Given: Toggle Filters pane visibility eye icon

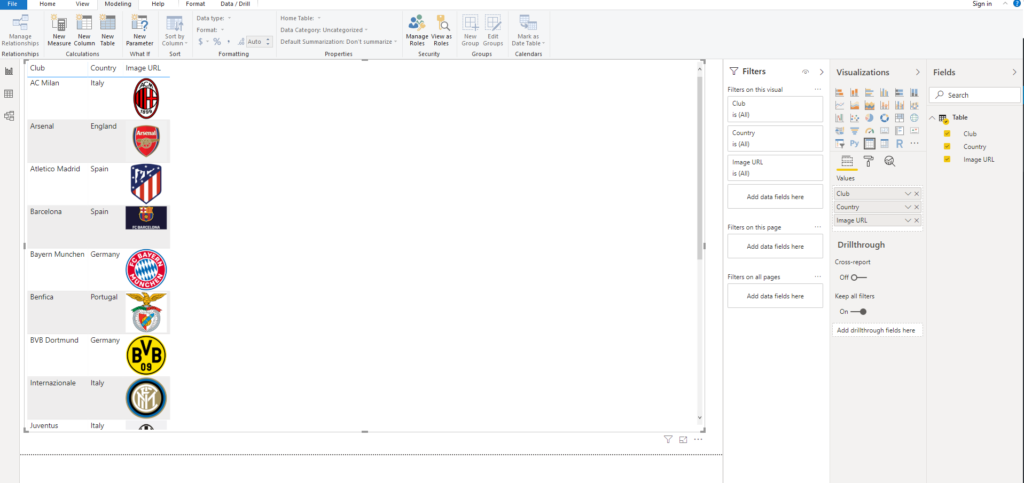Looking at the screenshot, I should coord(805,72).
